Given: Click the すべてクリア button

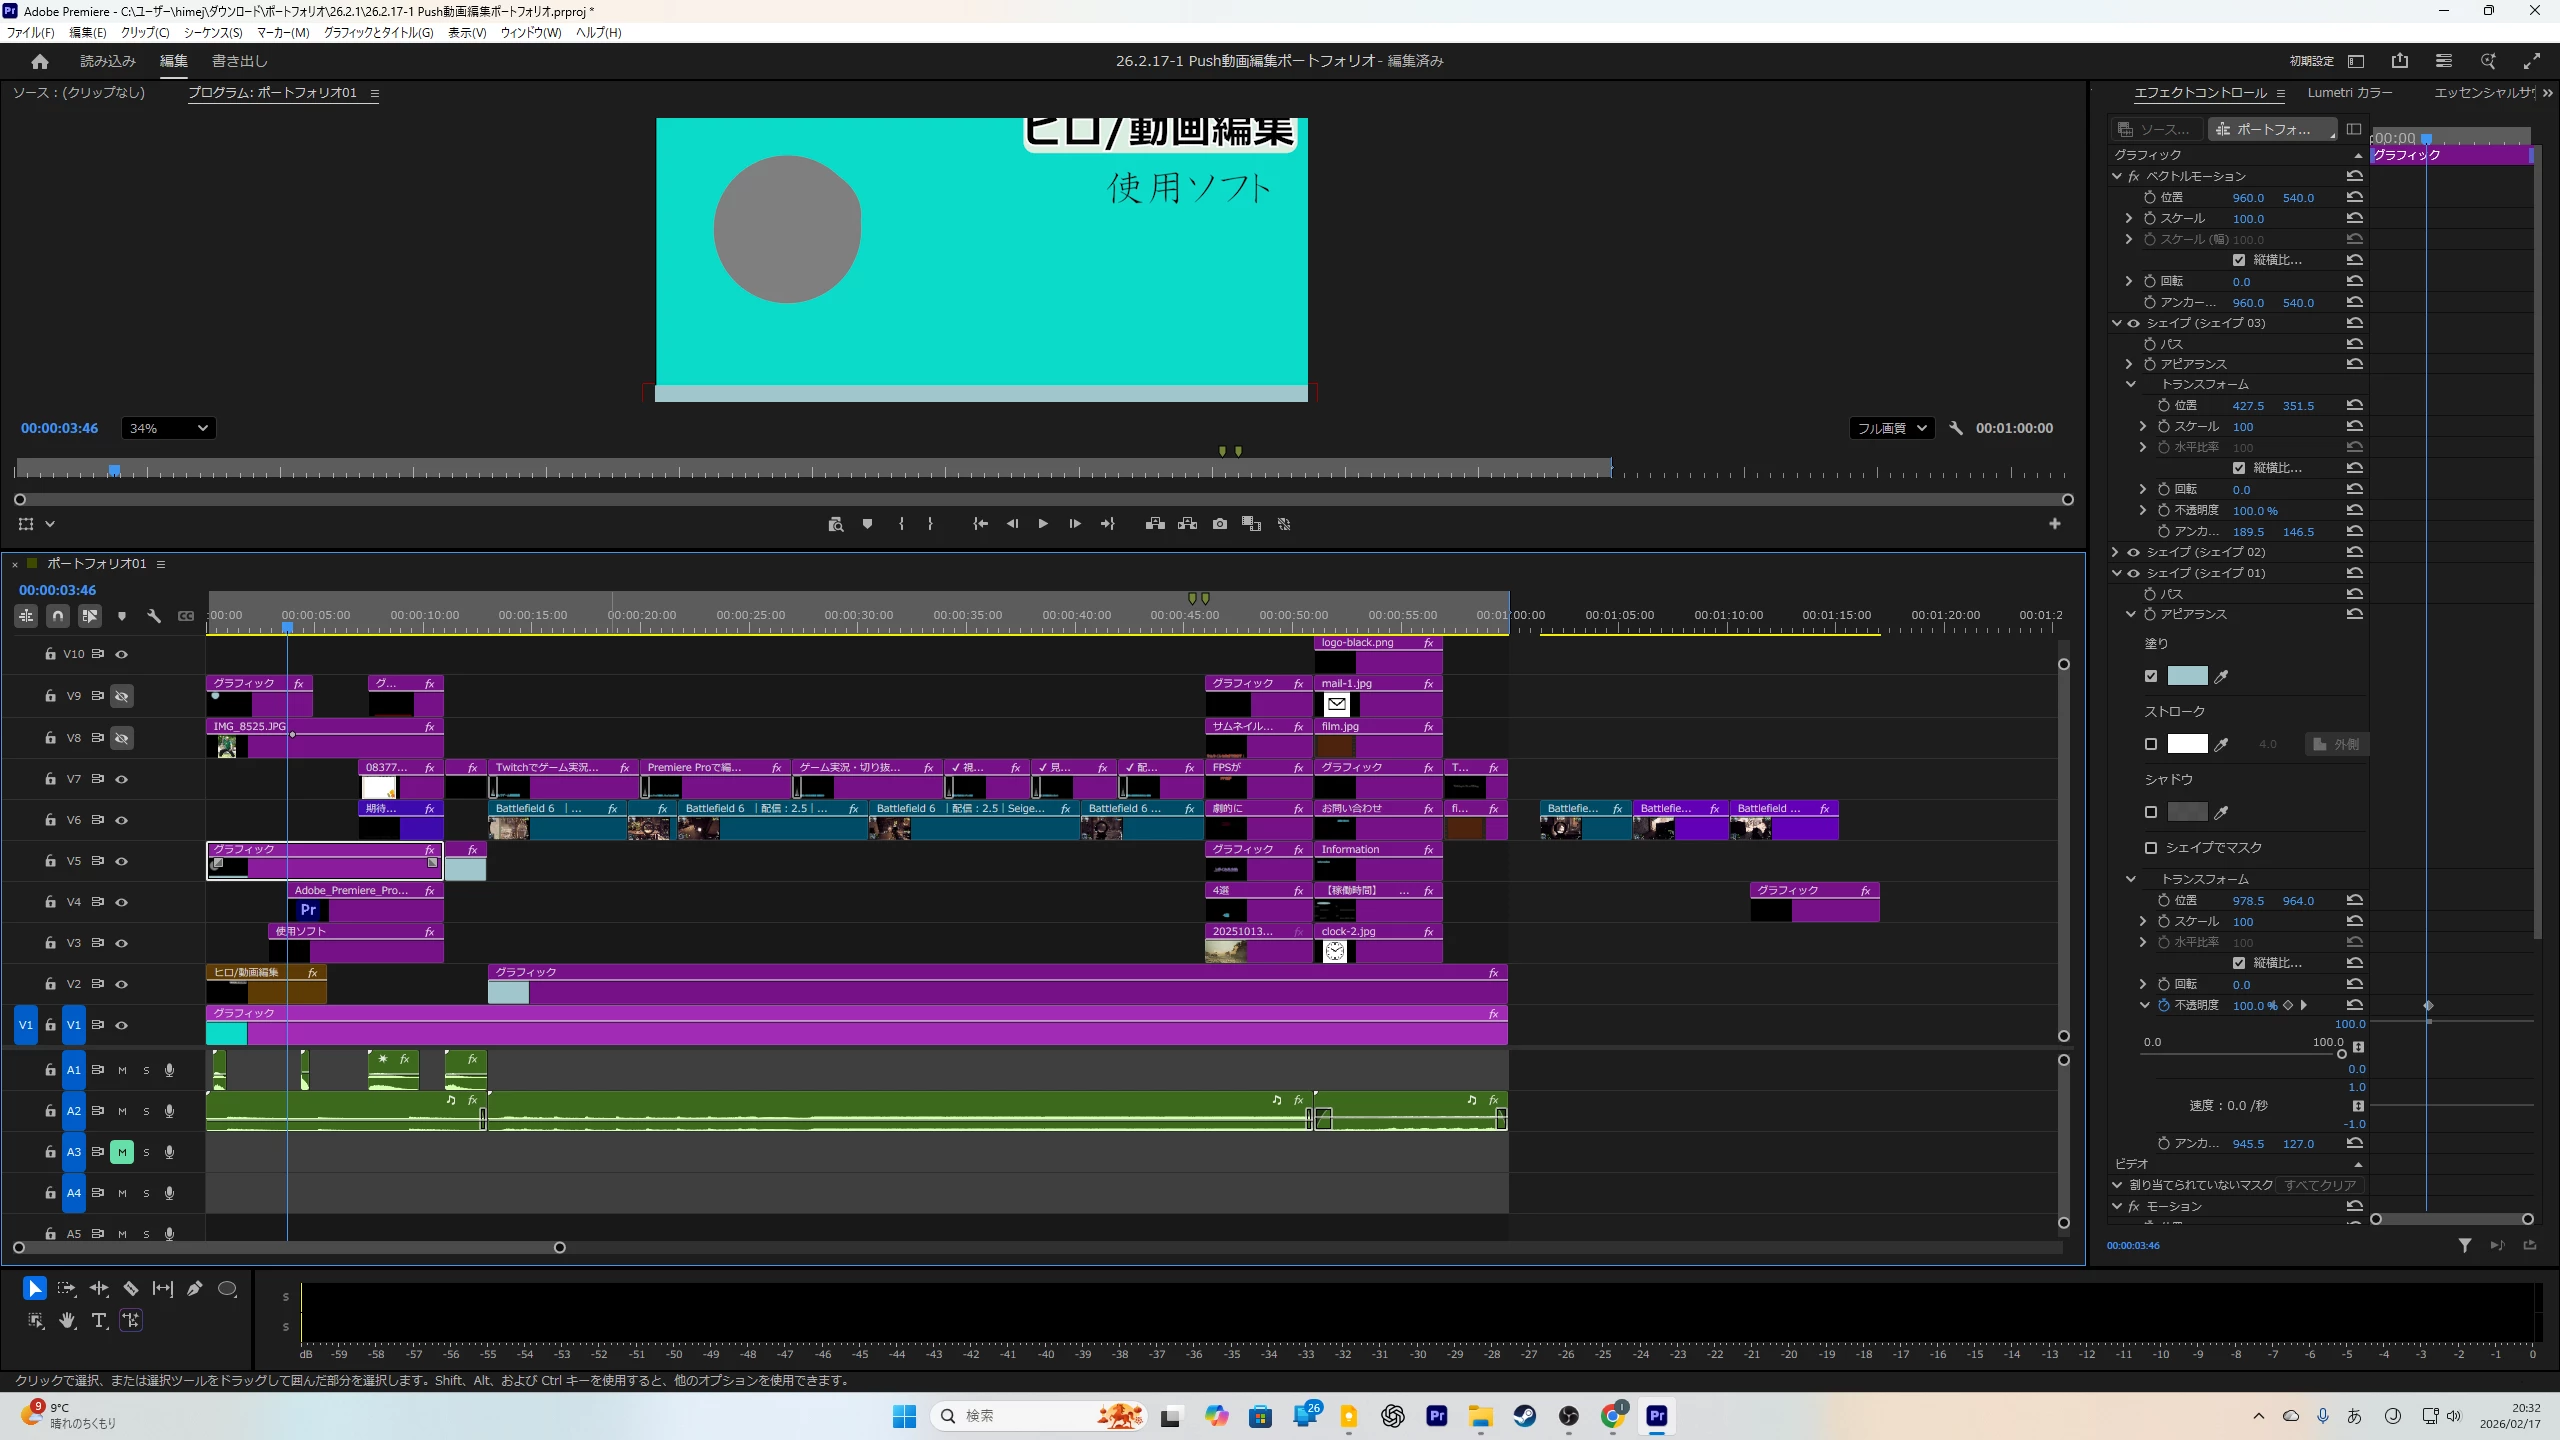Looking at the screenshot, I should tap(2320, 1185).
